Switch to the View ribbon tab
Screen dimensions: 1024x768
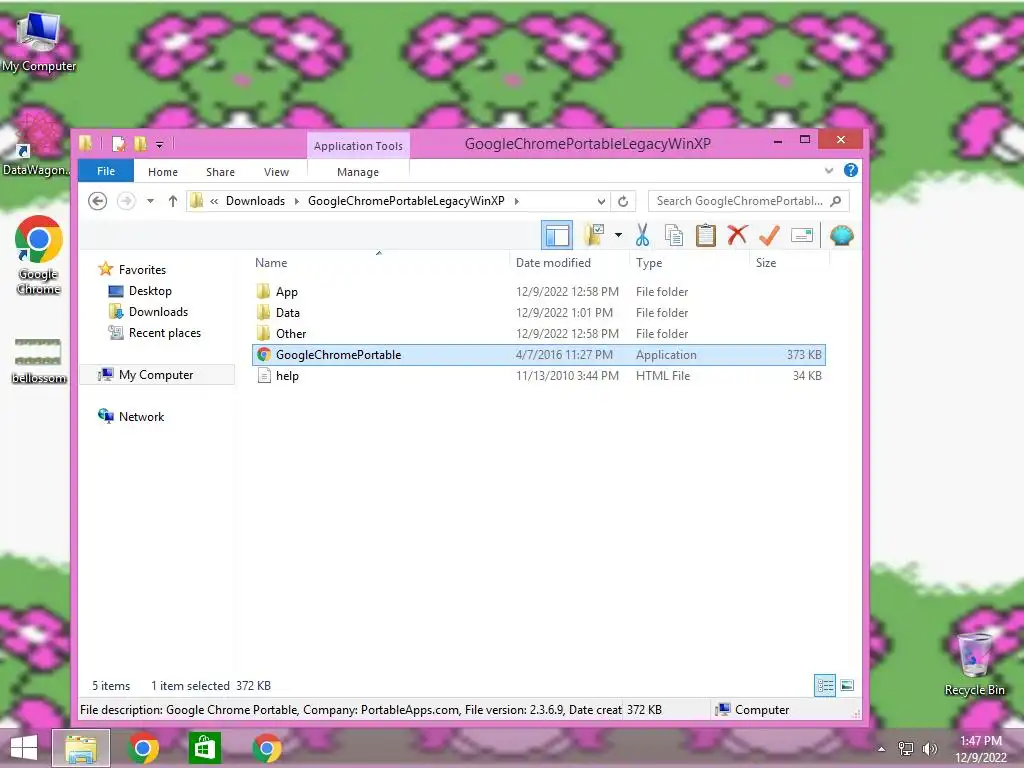(x=276, y=172)
